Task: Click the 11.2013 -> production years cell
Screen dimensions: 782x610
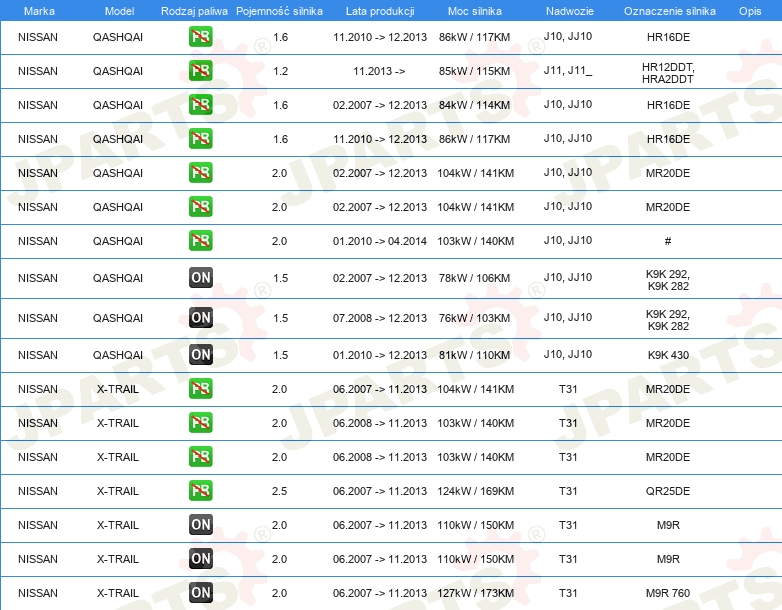Action: point(380,71)
